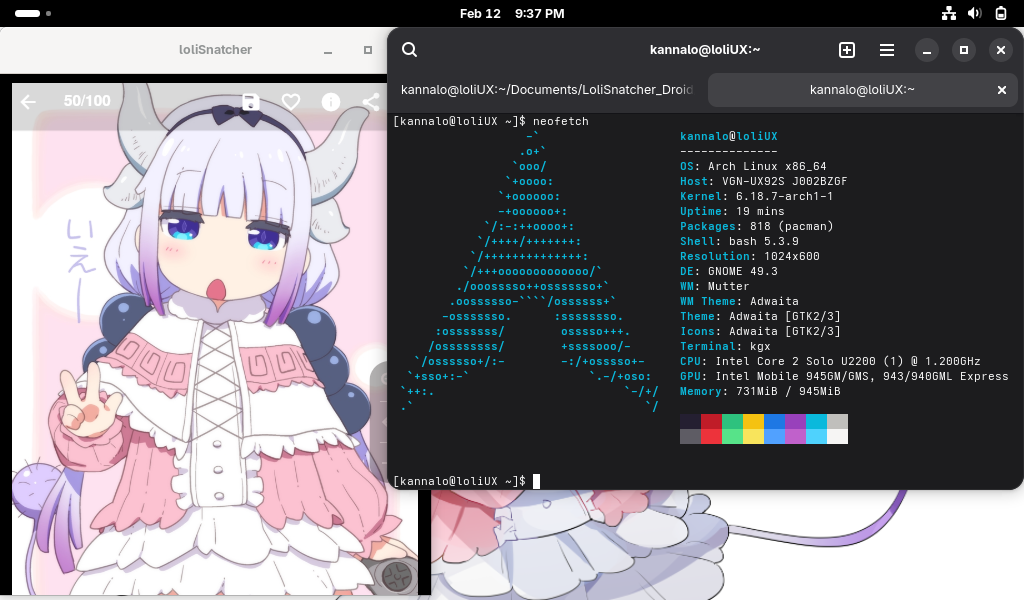This screenshot has height=600, width=1024.
Task: Open terminal search with the magnifier icon
Action: click(x=409, y=50)
